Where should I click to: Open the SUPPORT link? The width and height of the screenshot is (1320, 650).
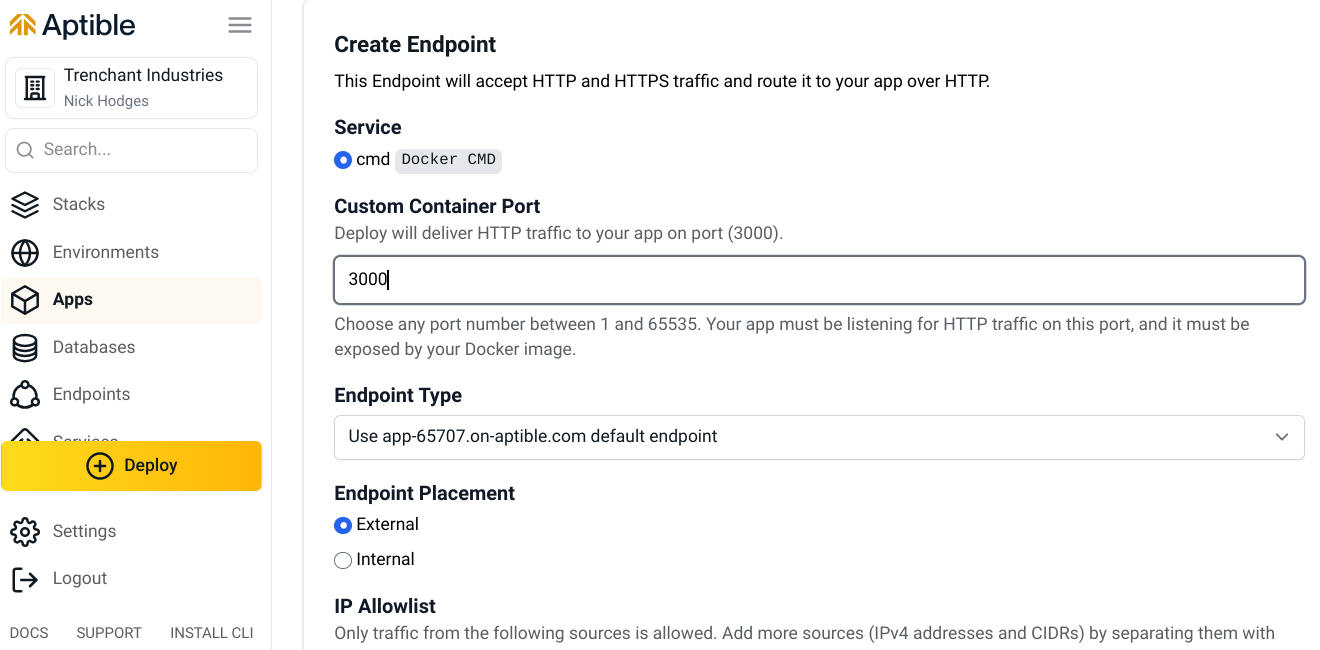click(109, 633)
